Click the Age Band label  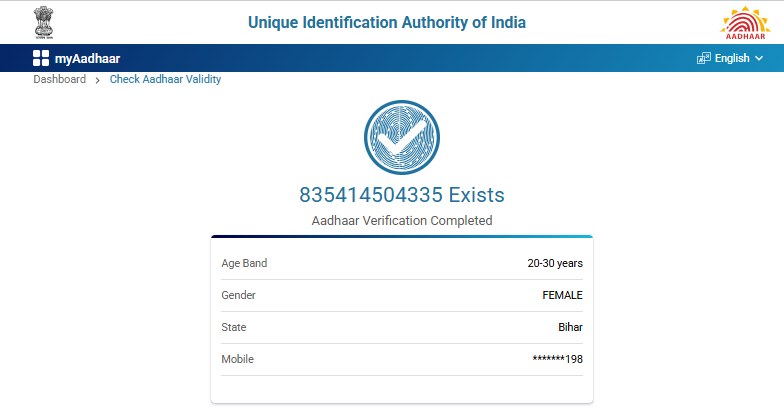point(244,263)
